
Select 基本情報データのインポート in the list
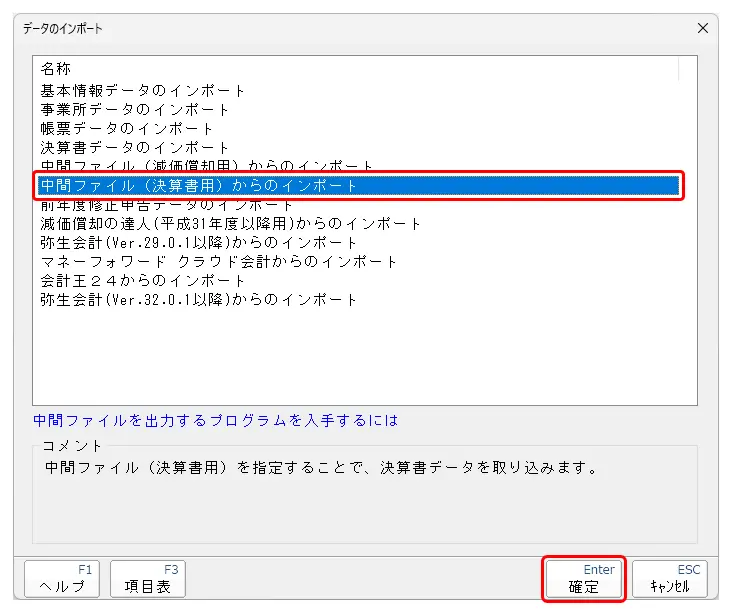click(x=143, y=90)
